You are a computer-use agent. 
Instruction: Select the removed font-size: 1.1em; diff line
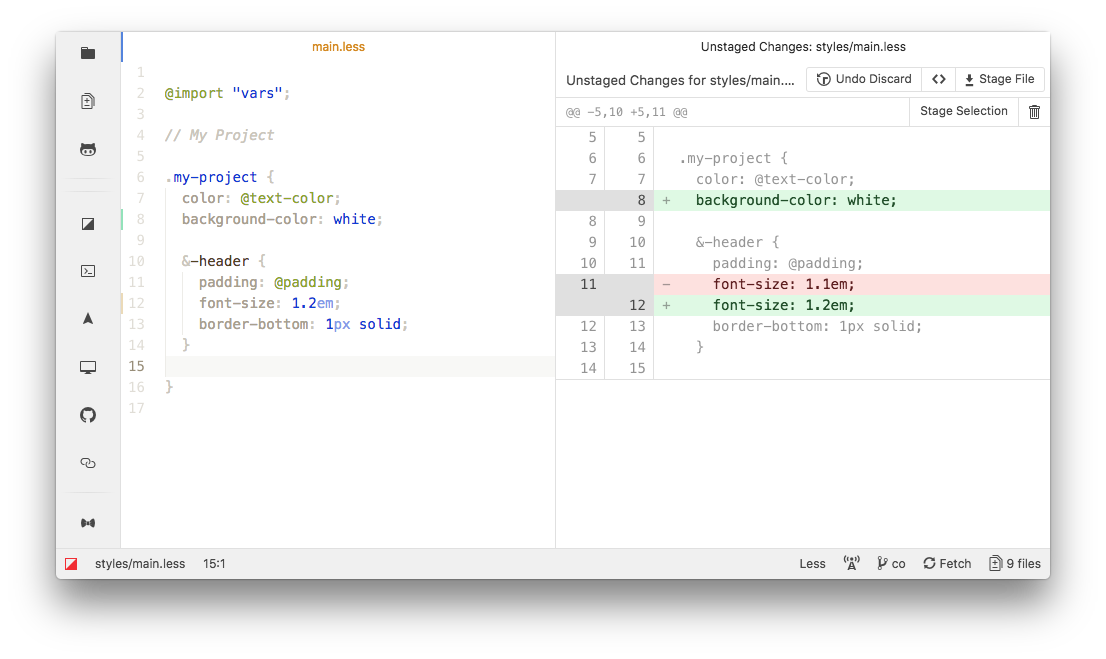(803, 284)
